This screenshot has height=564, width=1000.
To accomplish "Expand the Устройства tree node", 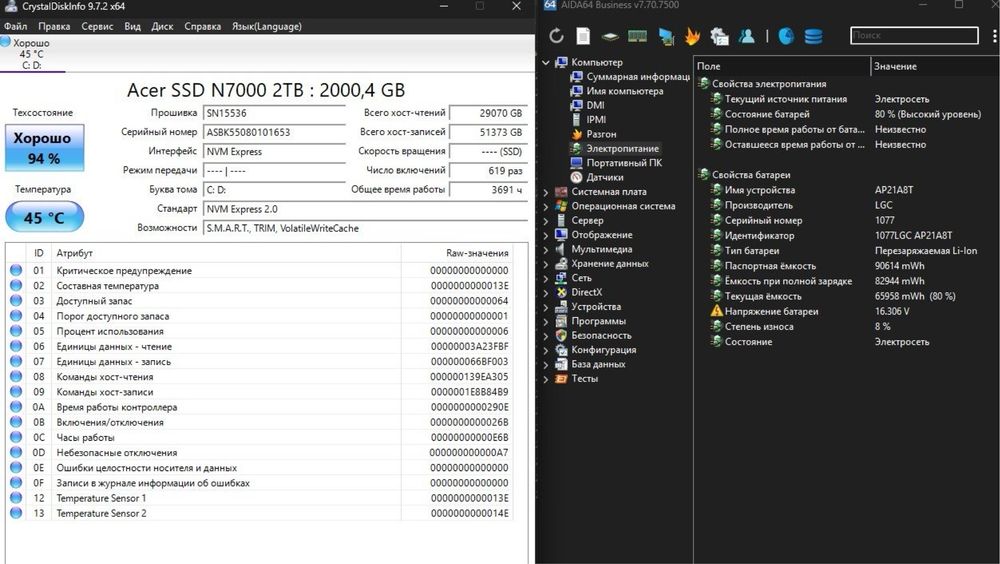I will pyautogui.click(x=546, y=307).
